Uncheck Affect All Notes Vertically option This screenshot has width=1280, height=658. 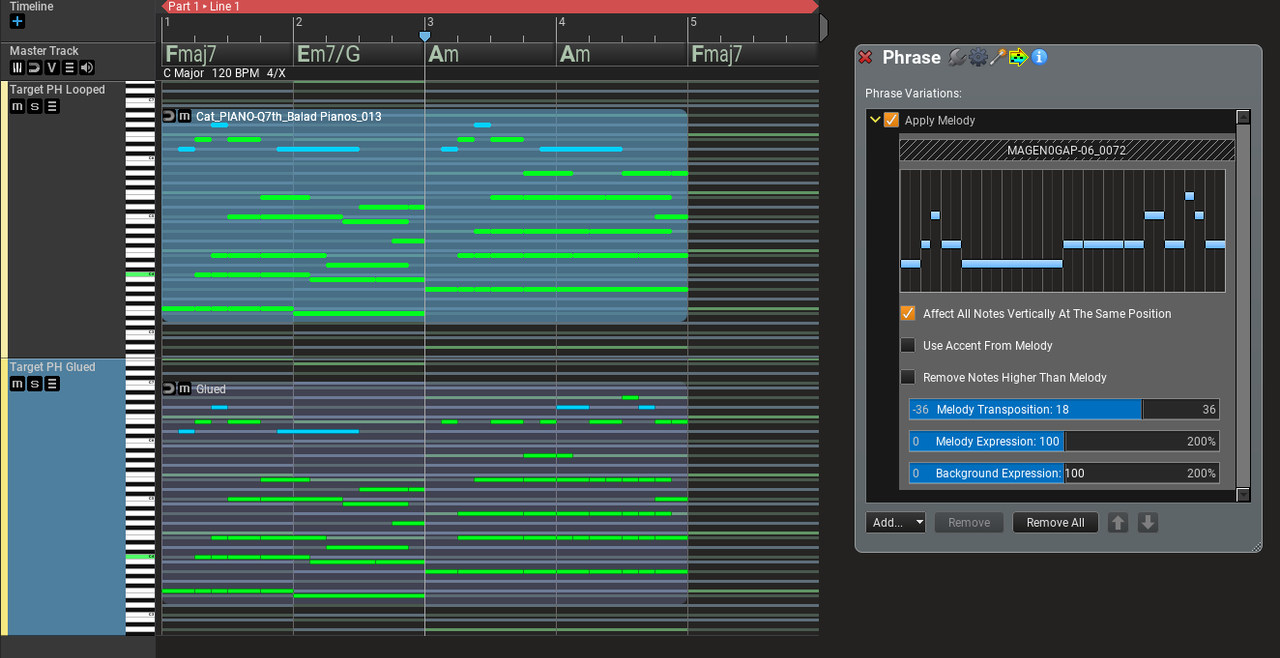click(x=908, y=313)
